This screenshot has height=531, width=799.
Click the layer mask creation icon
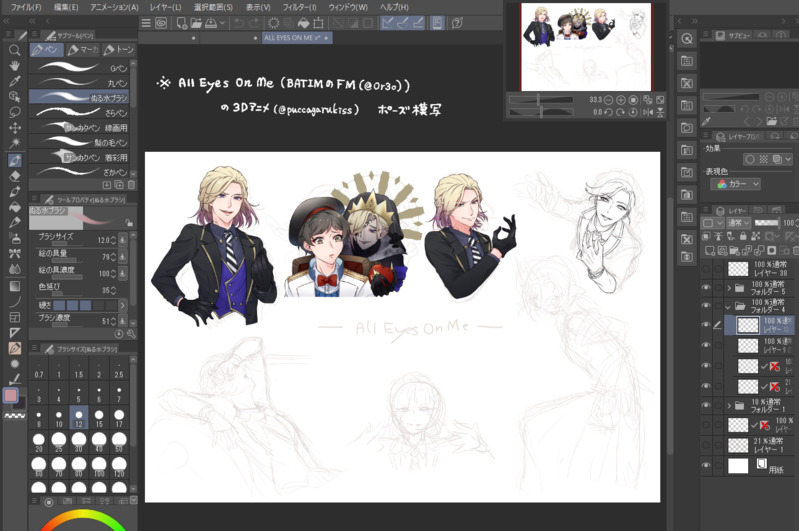(772, 250)
